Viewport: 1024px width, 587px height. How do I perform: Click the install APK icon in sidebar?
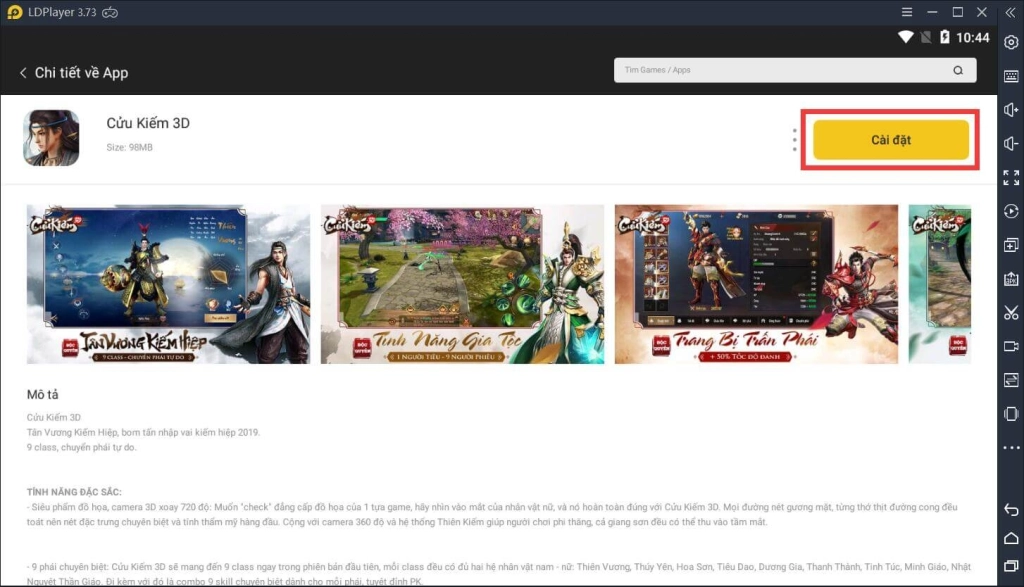click(1011, 279)
